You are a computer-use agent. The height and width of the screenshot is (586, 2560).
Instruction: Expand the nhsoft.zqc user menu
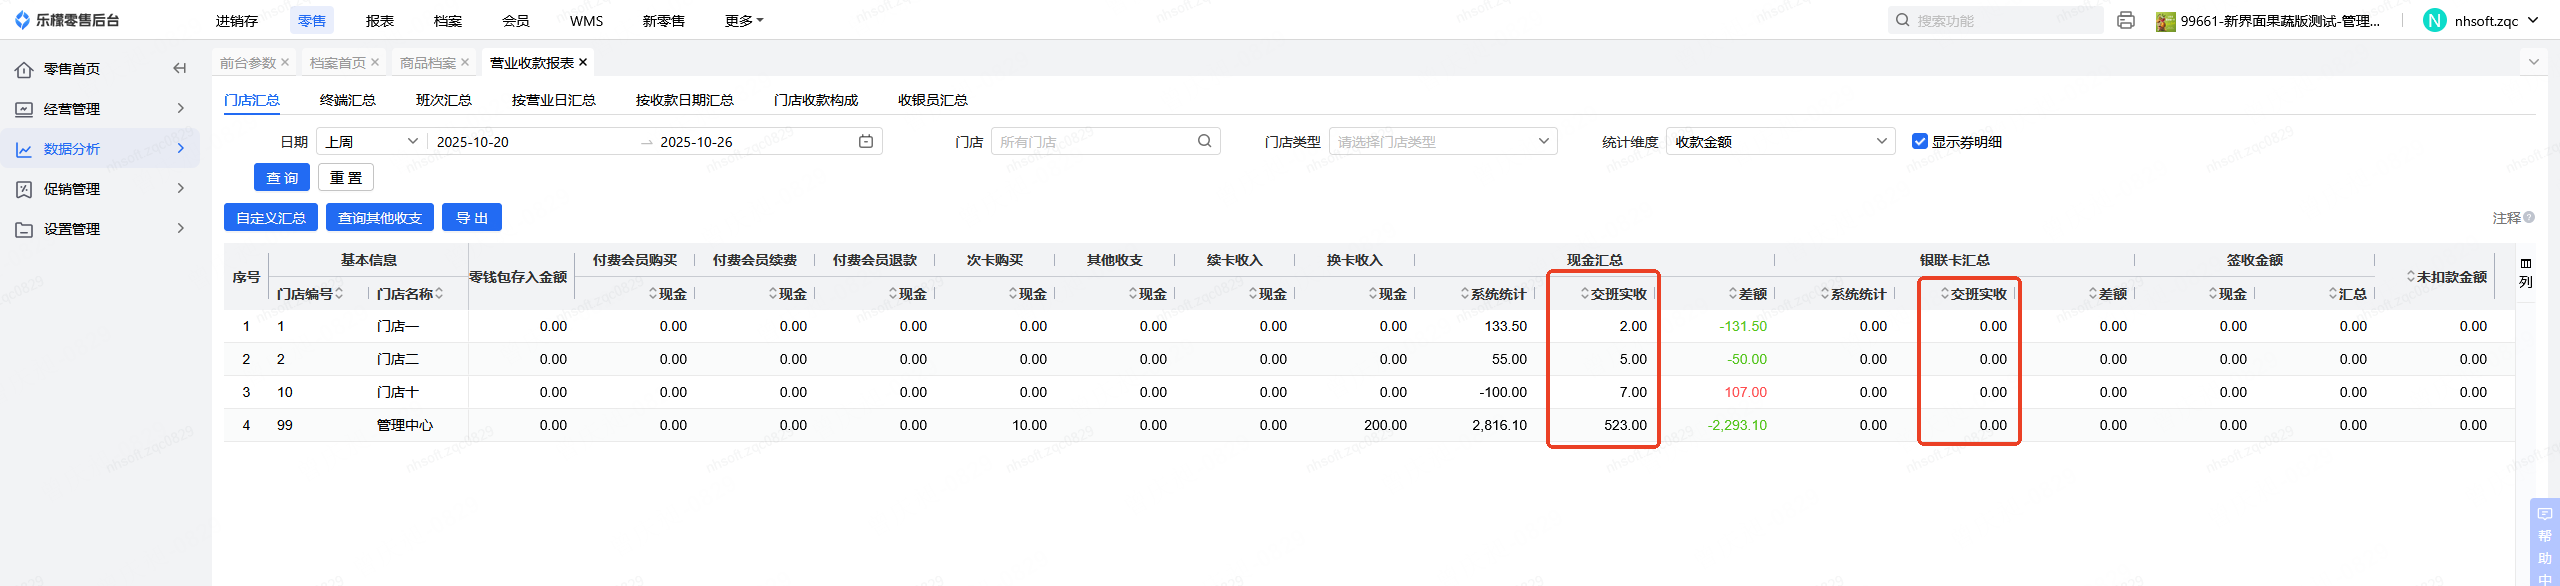click(2534, 20)
